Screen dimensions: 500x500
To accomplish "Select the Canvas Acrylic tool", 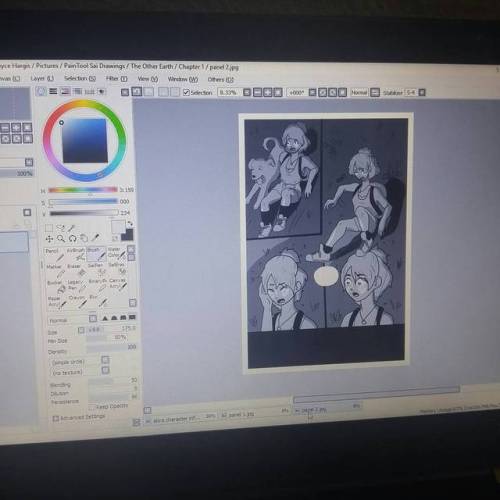I will [x=117, y=285].
